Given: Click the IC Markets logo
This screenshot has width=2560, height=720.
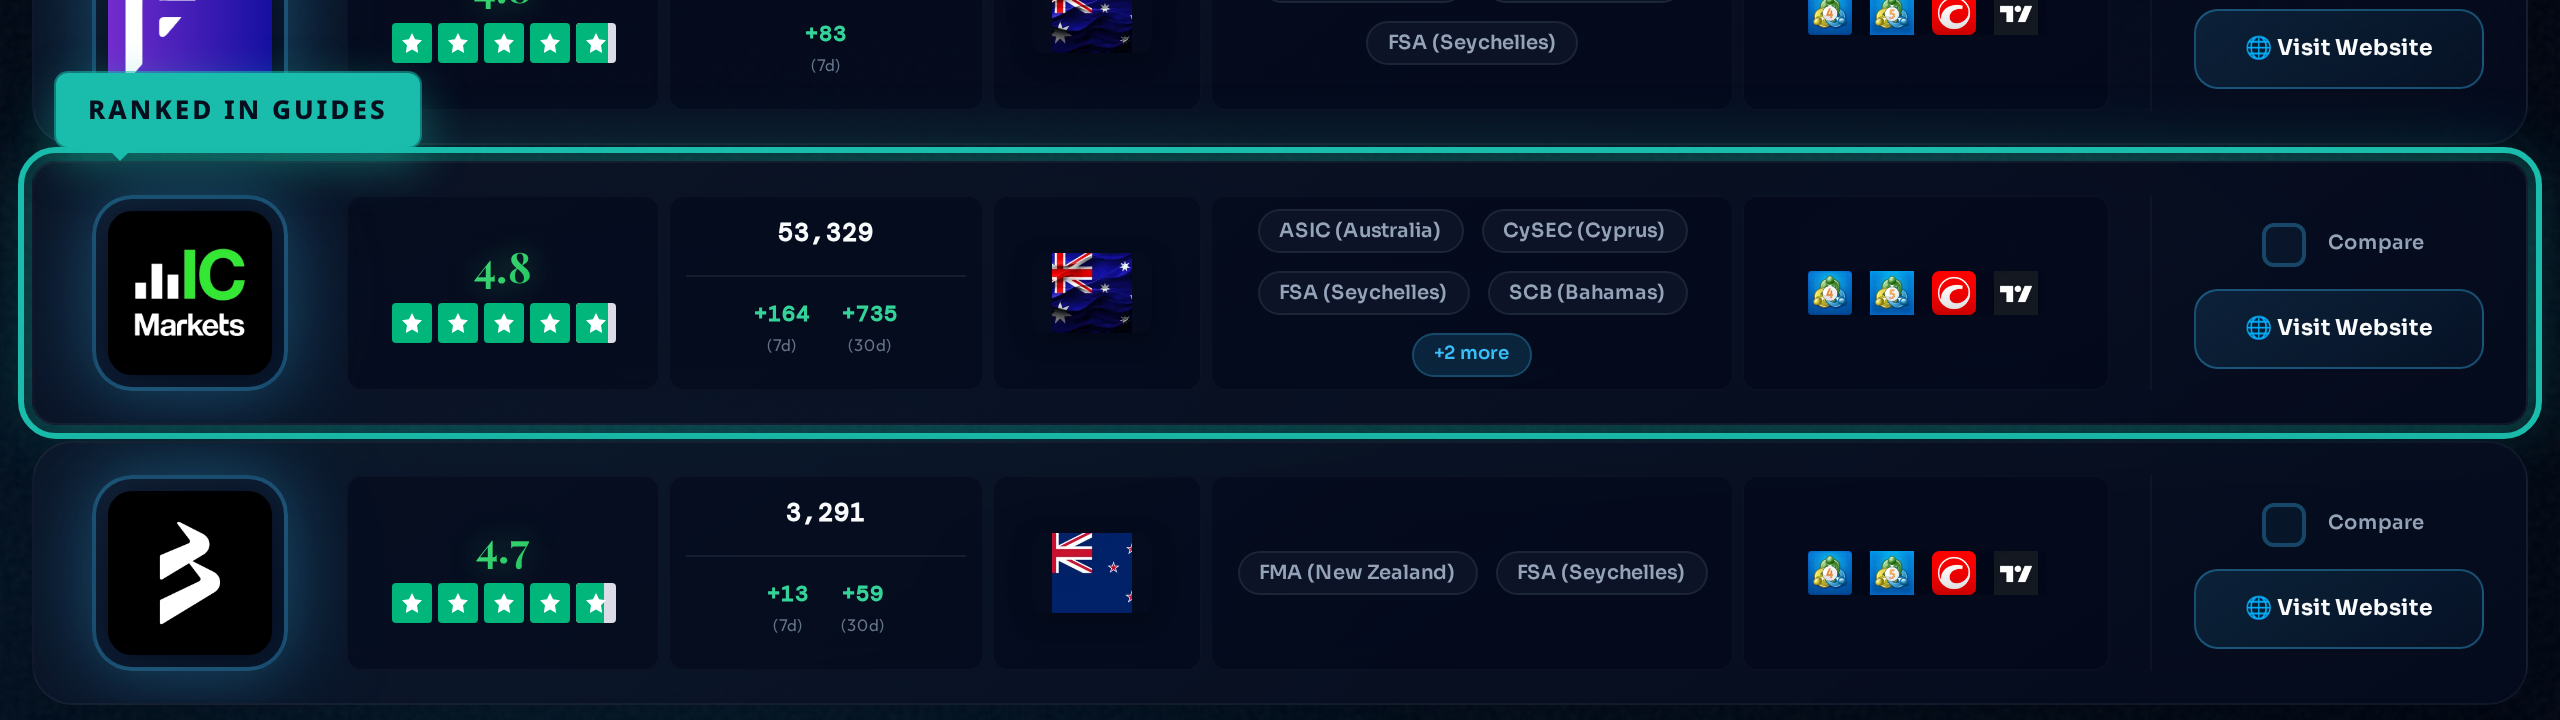Looking at the screenshot, I should 190,293.
